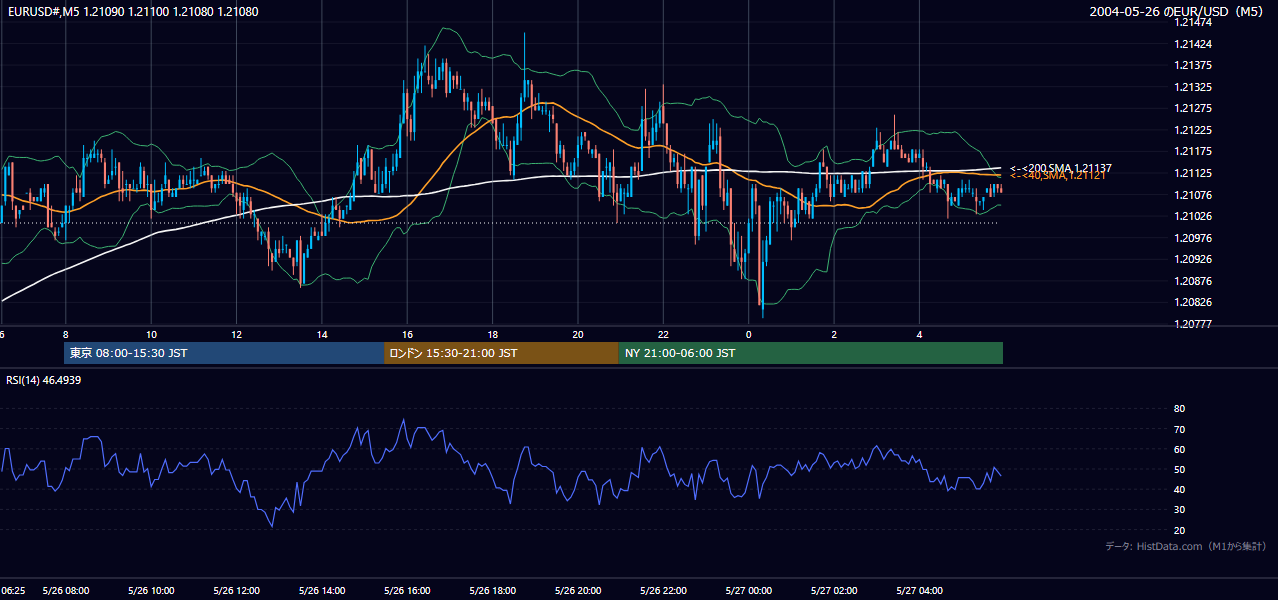Click the 5/27 04:00 bottom date label
The height and width of the screenshot is (600, 1278).
(919, 590)
